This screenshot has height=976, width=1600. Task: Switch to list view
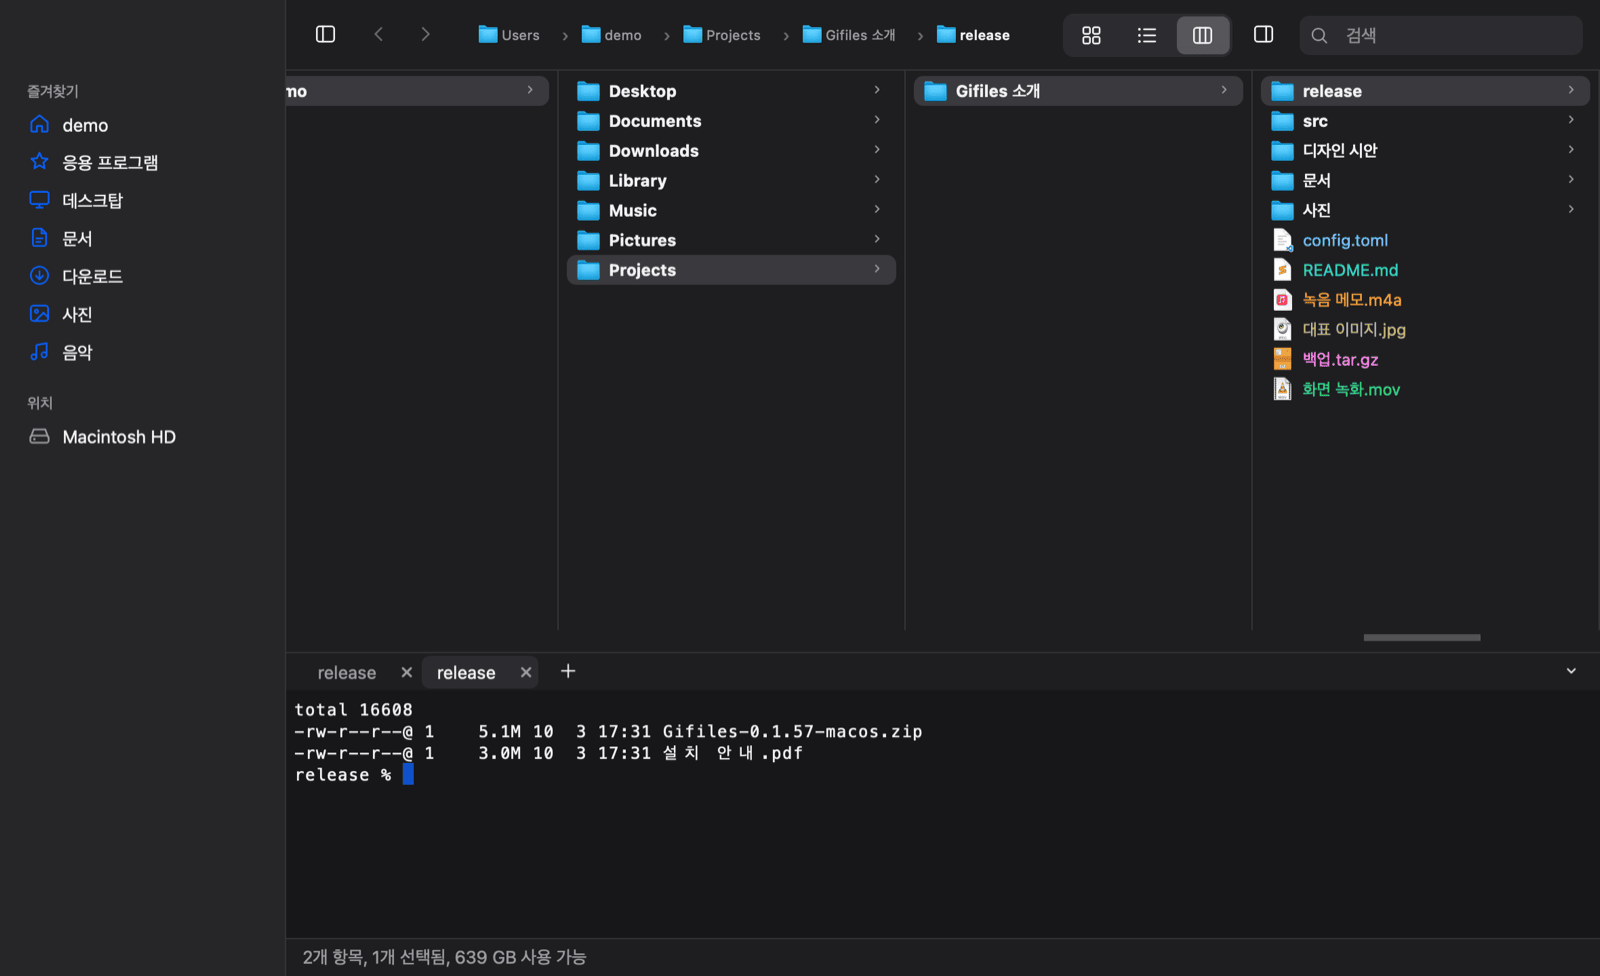pyautogui.click(x=1146, y=35)
